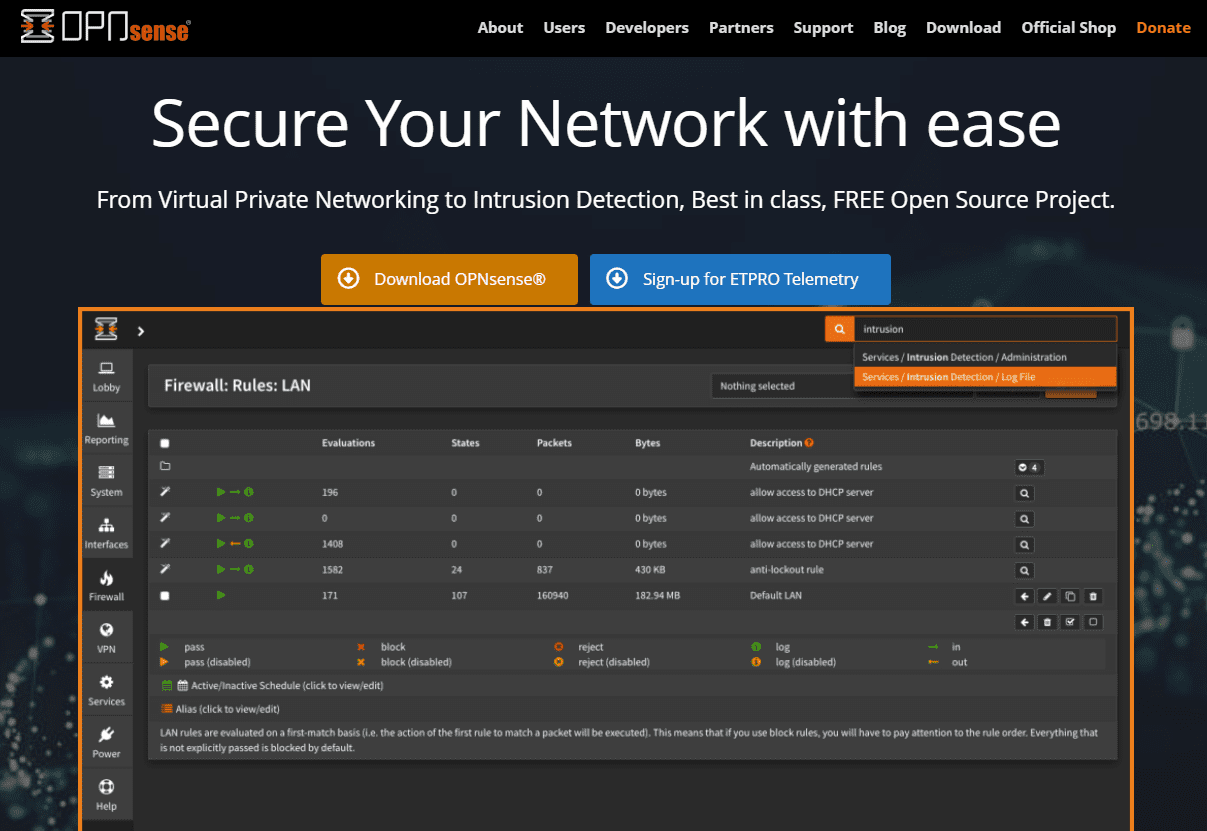Image resolution: width=1207 pixels, height=831 pixels.
Task: Click the orange Donate link
Action: point(1163,28)
